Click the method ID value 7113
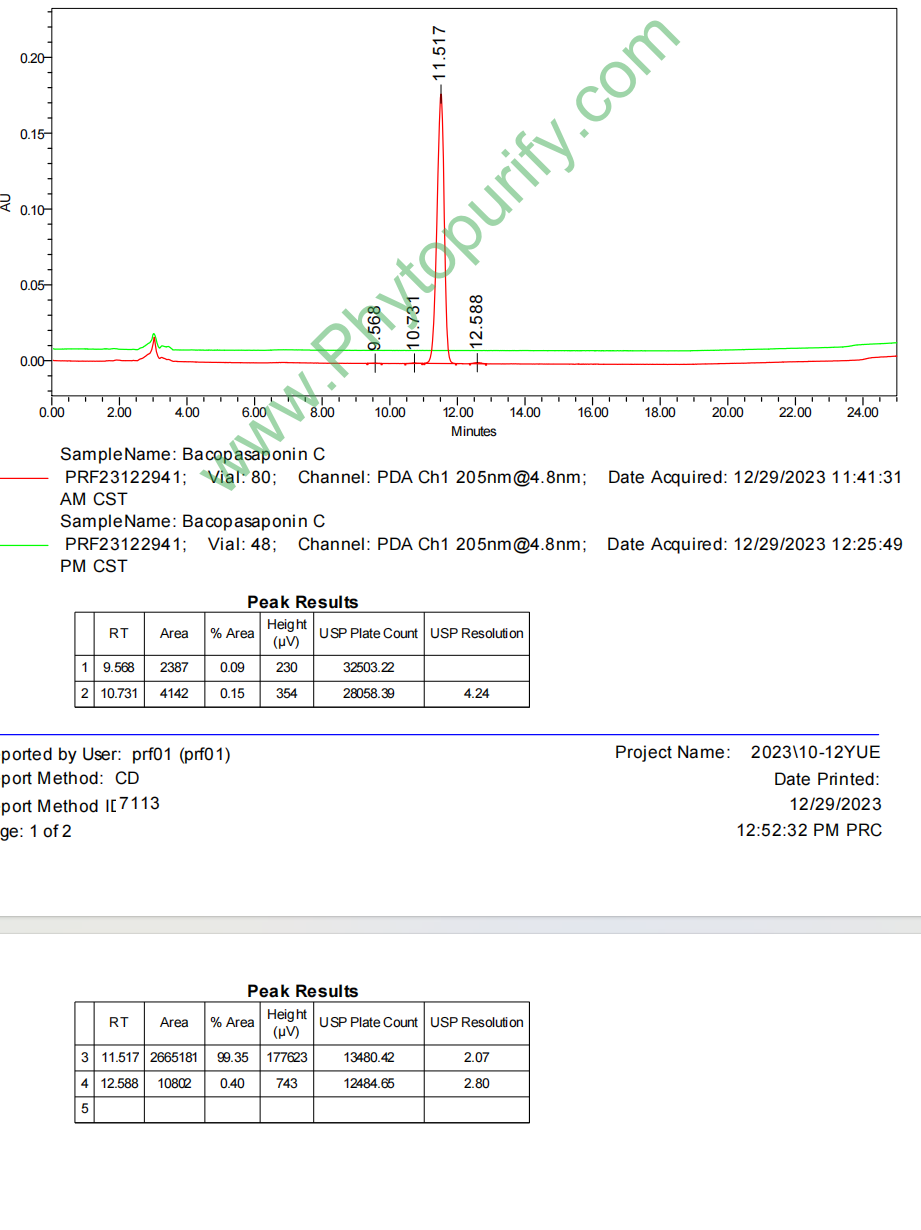 pyautogui.click(x=139, y=803)
